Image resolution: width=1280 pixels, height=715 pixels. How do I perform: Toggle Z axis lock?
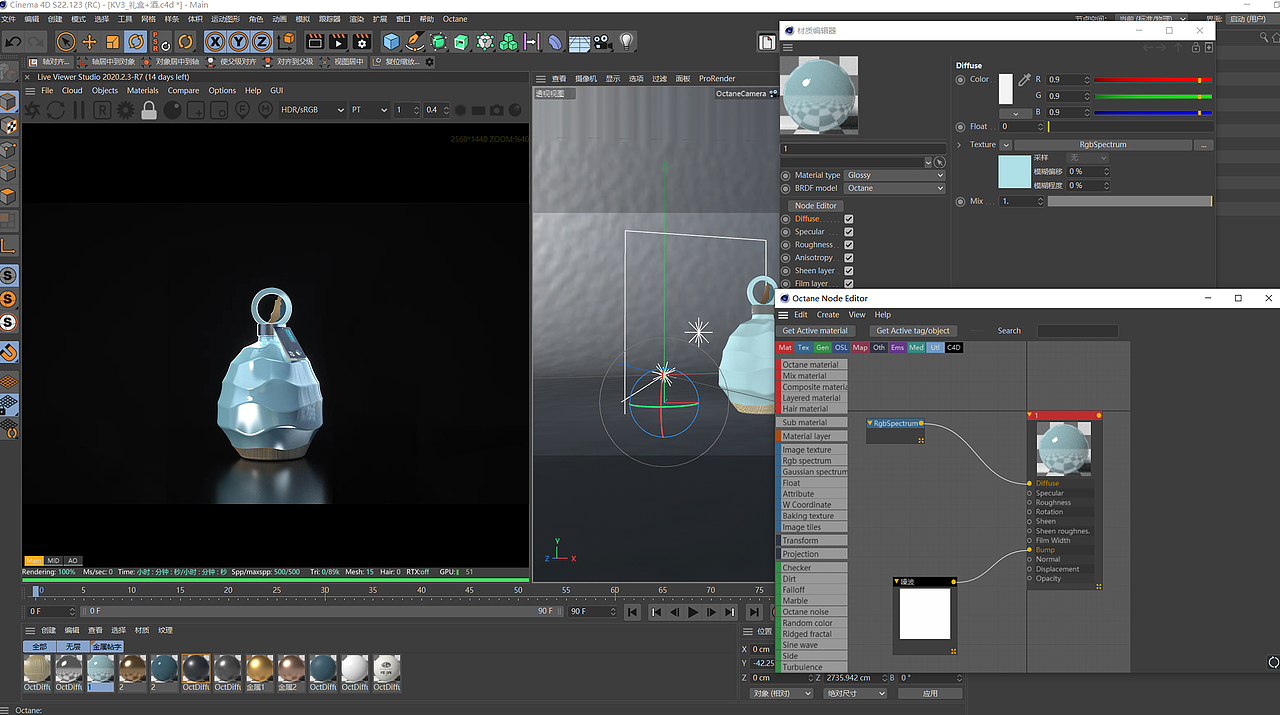[261, 42]
